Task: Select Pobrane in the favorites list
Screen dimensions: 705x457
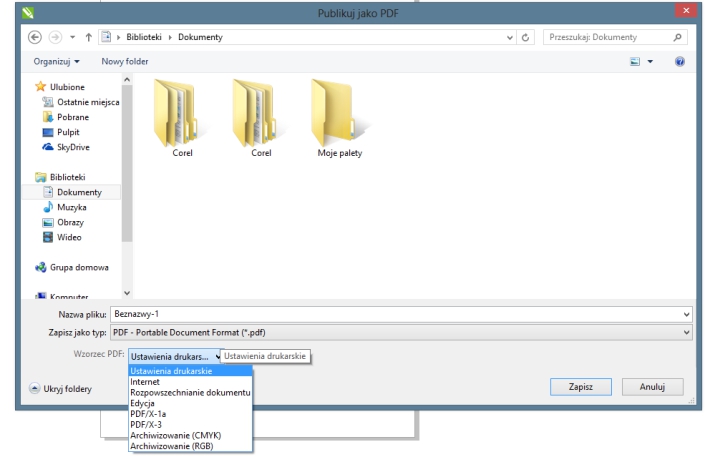Action: (x=57, y=115)
